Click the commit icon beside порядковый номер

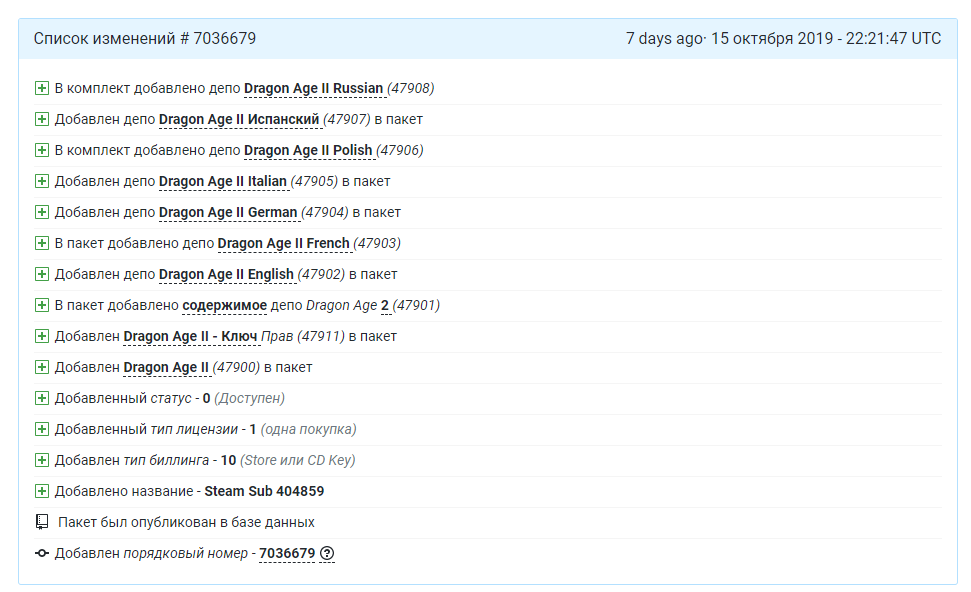tap(41, 553)
